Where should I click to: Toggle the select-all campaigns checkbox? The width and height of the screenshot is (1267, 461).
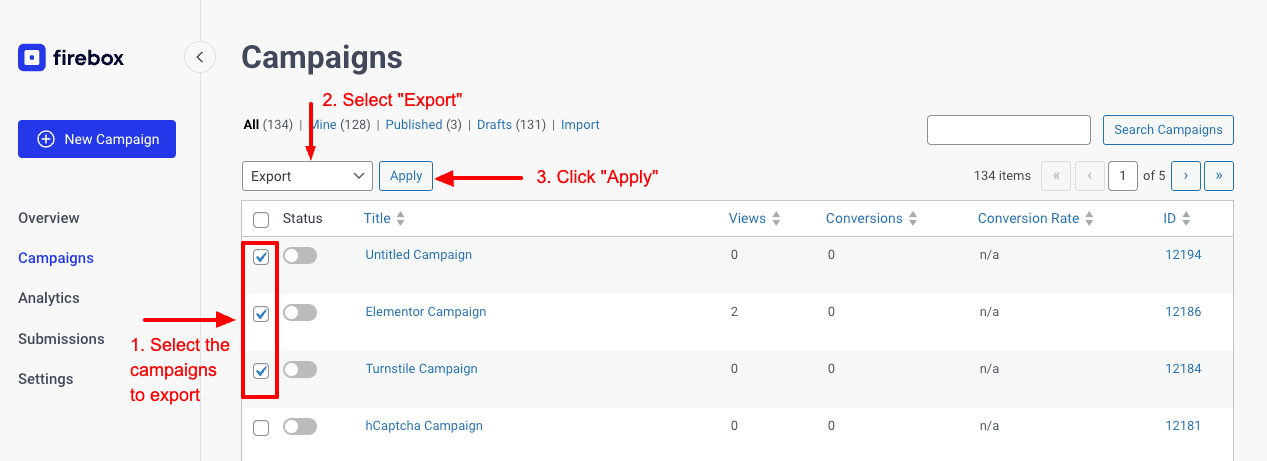(x=261, y=220)
